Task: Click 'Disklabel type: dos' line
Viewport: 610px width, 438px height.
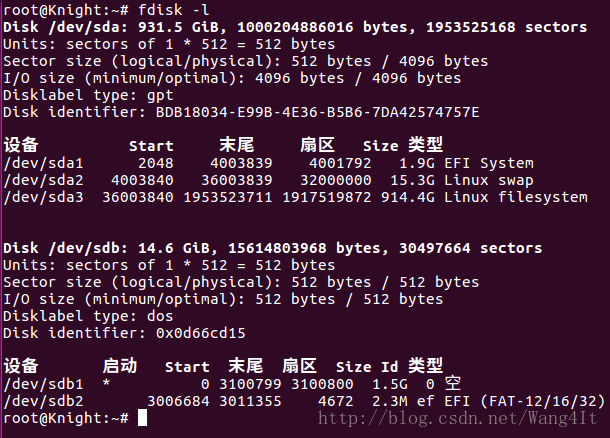Action: pyautogui.click(x=88, y=316)
